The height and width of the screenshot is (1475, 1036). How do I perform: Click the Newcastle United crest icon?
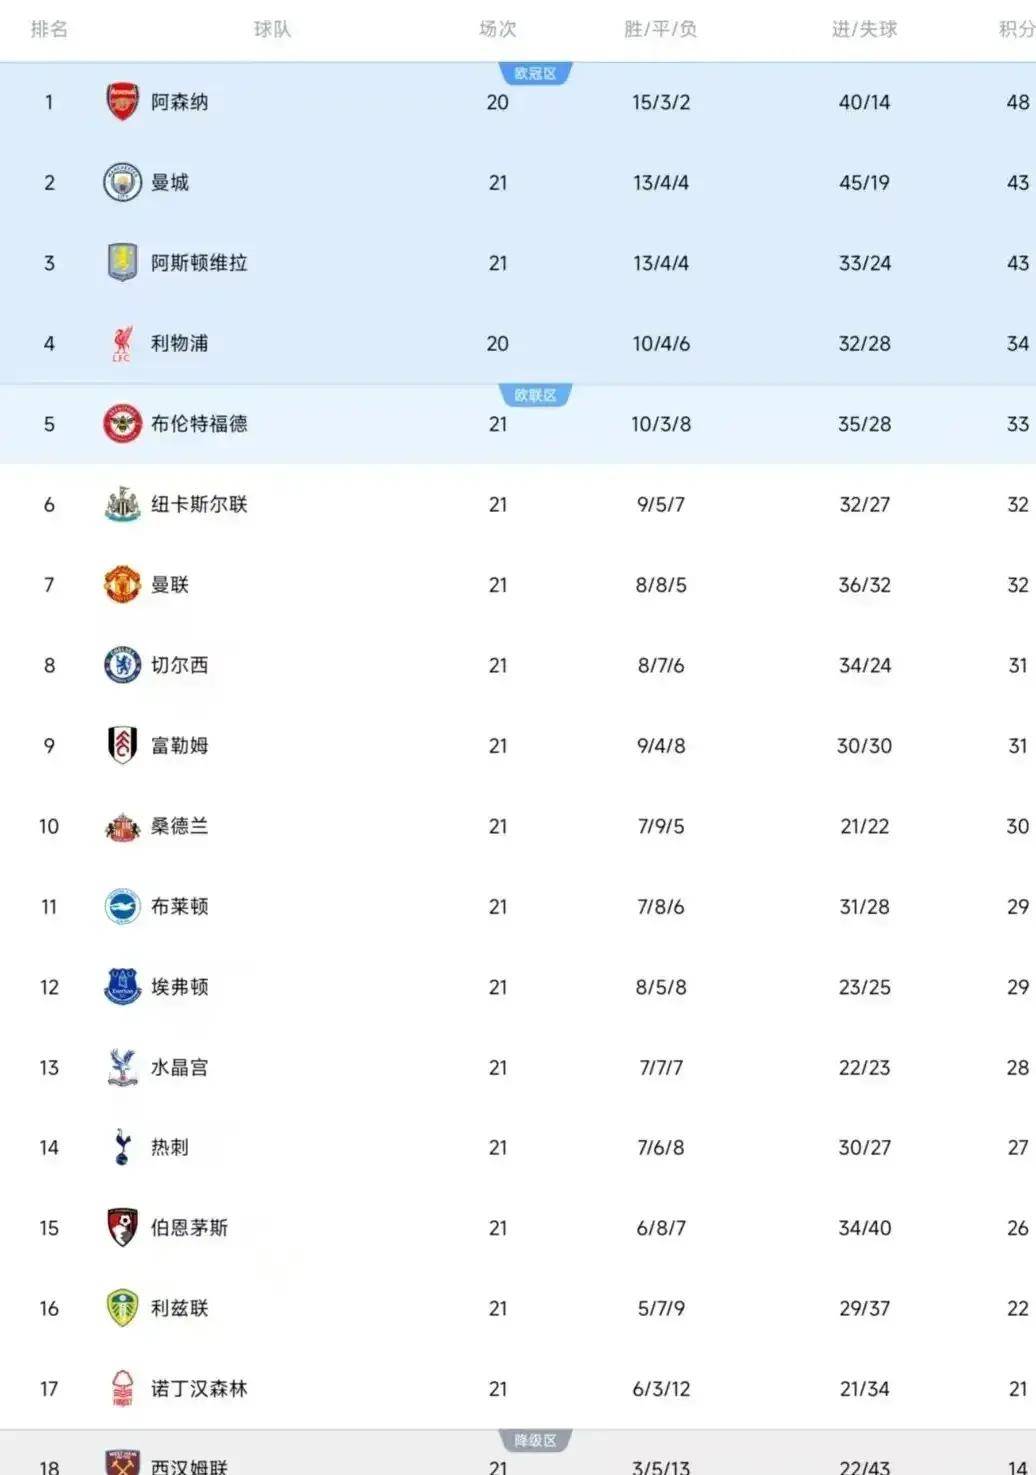(122, 505)
